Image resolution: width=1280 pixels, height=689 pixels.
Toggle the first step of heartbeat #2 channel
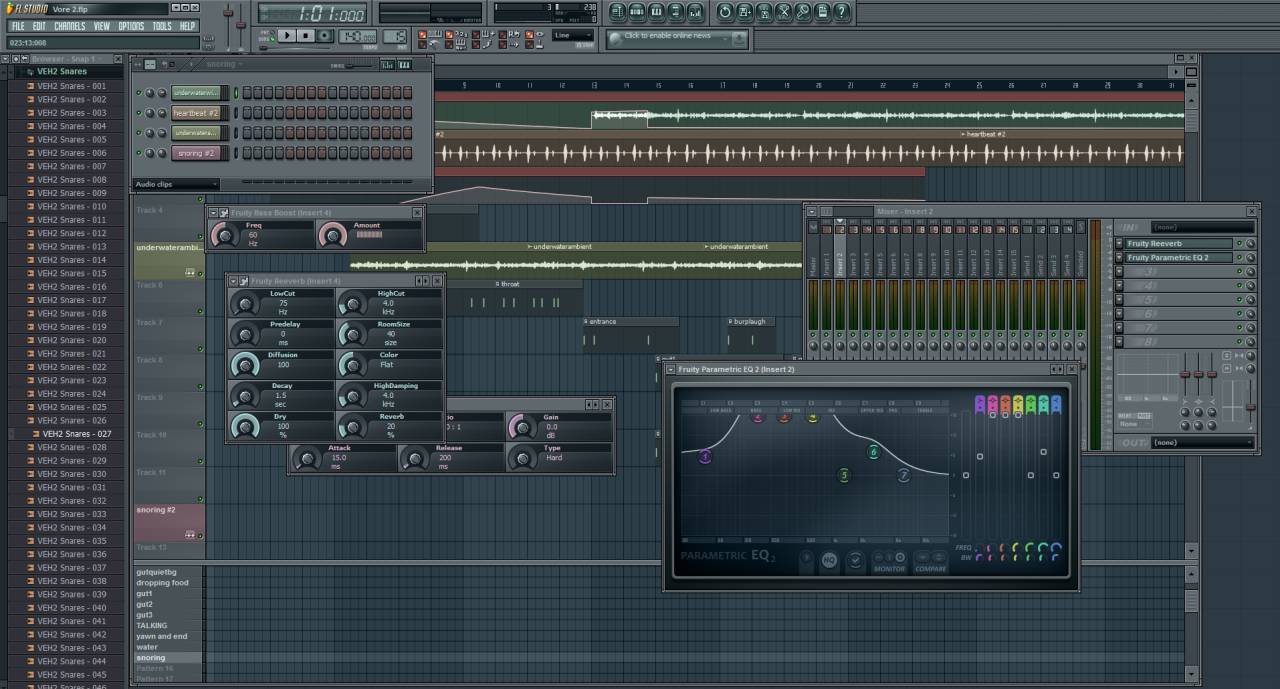tap(246, 113)
